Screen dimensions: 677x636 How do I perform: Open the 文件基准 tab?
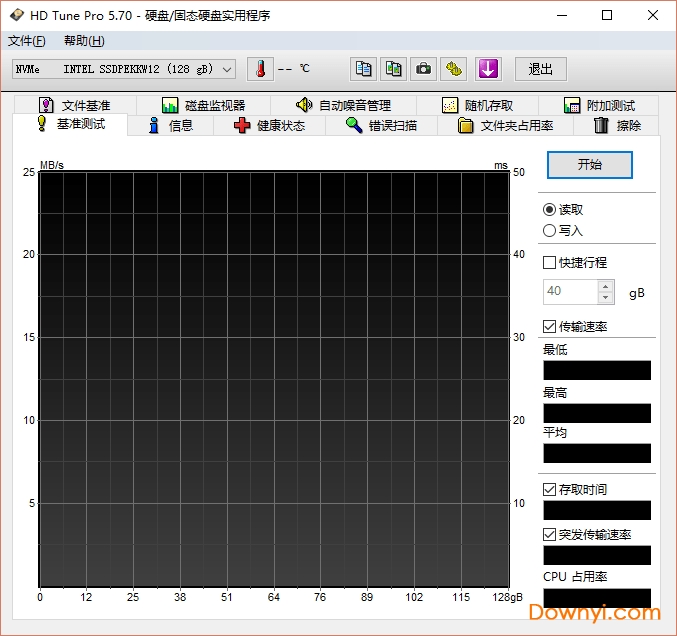pyautogui.click(x=75, y=105)
